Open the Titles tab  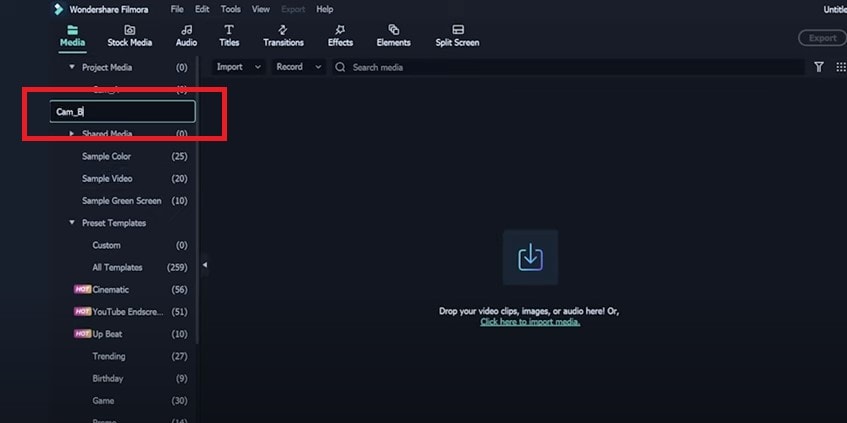click(x=229, y=36)
